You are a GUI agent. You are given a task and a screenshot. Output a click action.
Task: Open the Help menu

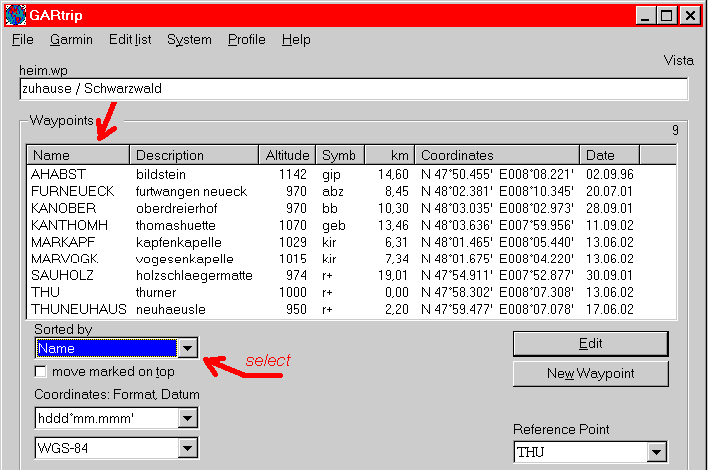pyautogui.click(x=296, y=40)
